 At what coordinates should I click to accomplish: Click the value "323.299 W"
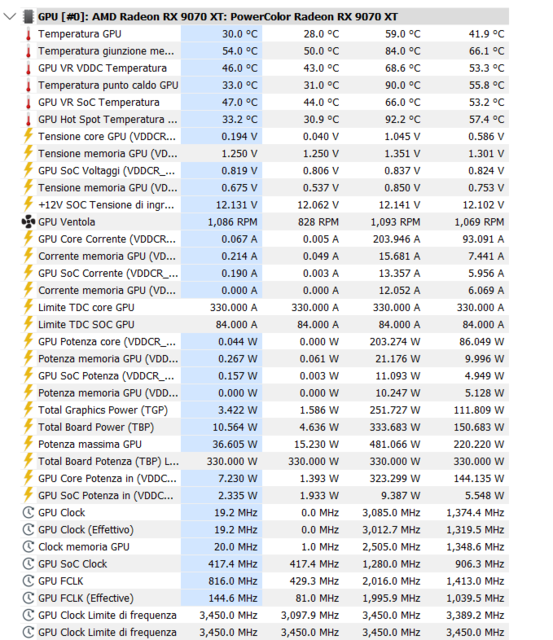[x=395, y=478]
